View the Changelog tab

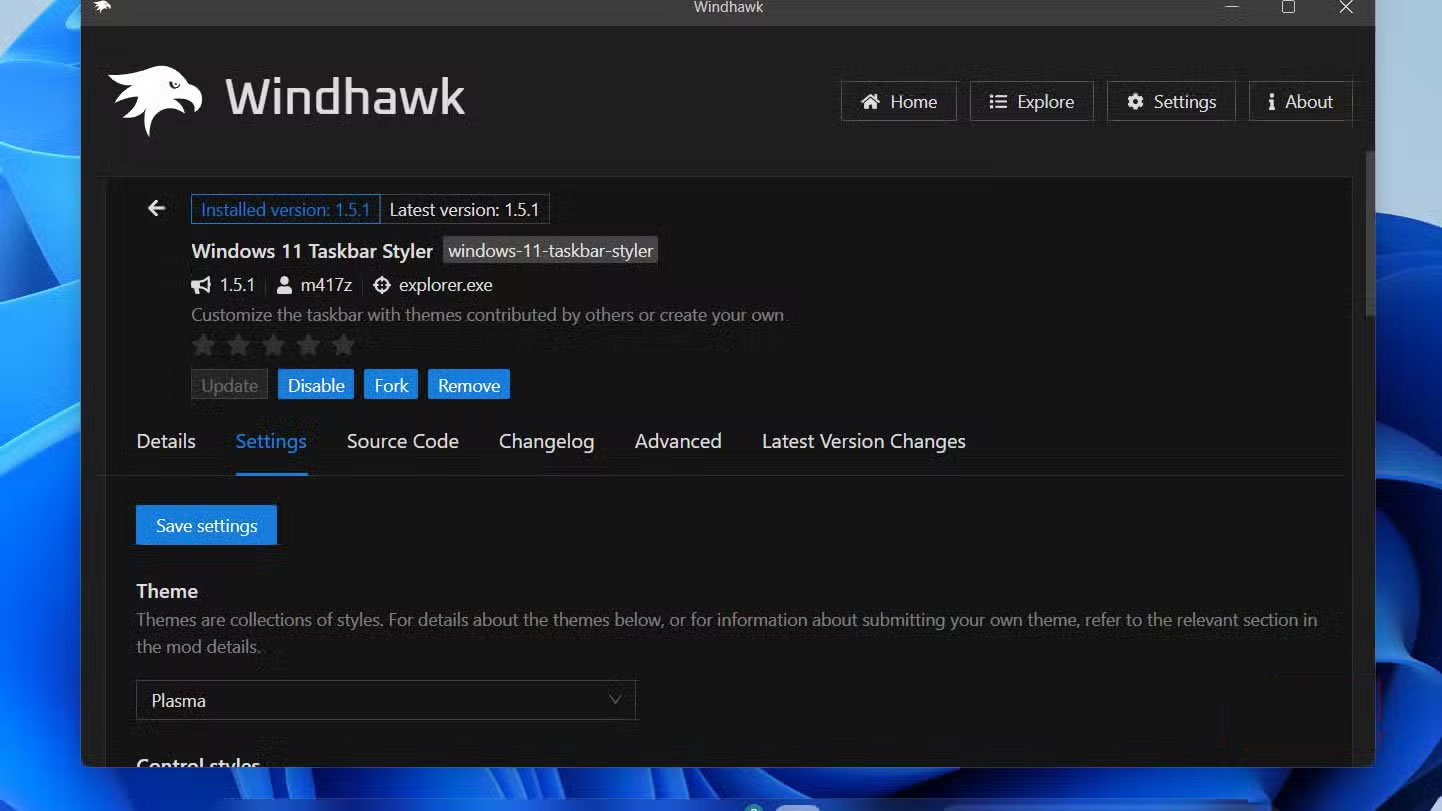546,441
